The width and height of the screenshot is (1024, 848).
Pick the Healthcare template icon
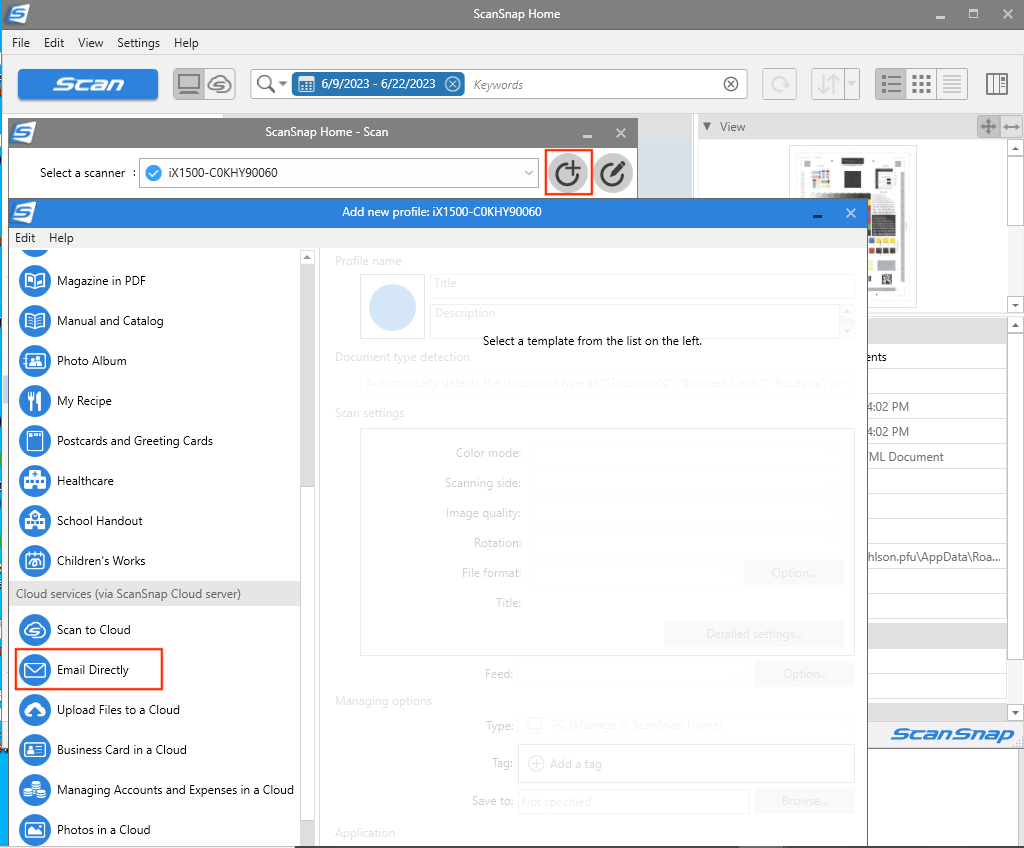pyautogui.click(x=34, y=481)
